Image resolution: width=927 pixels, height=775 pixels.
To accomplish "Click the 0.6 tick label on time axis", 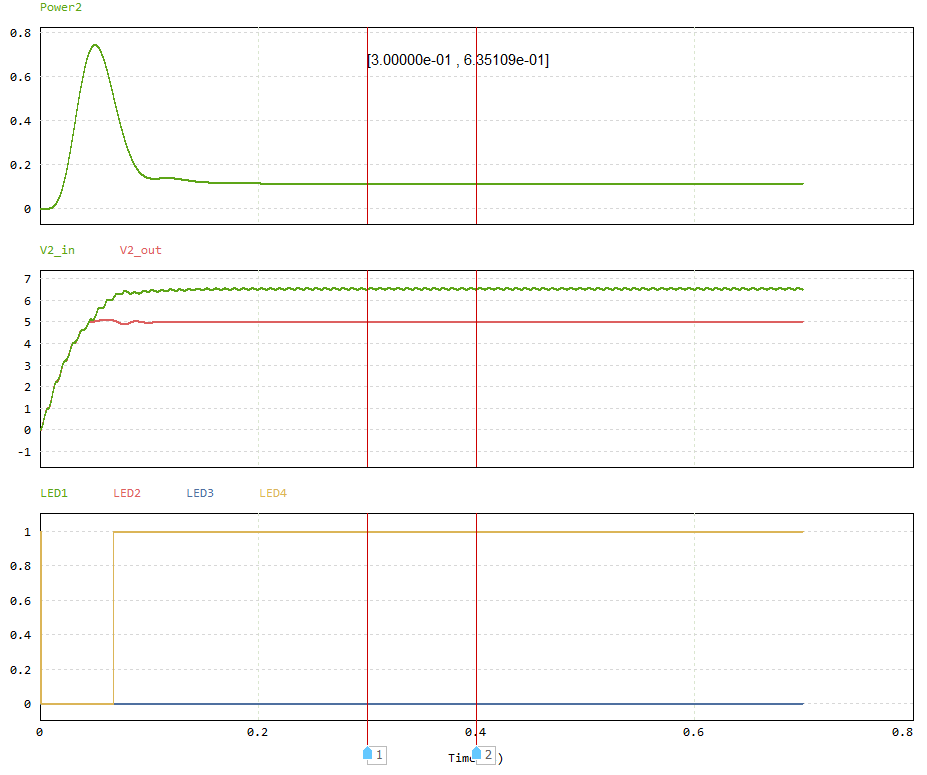I will pos(693,732).
